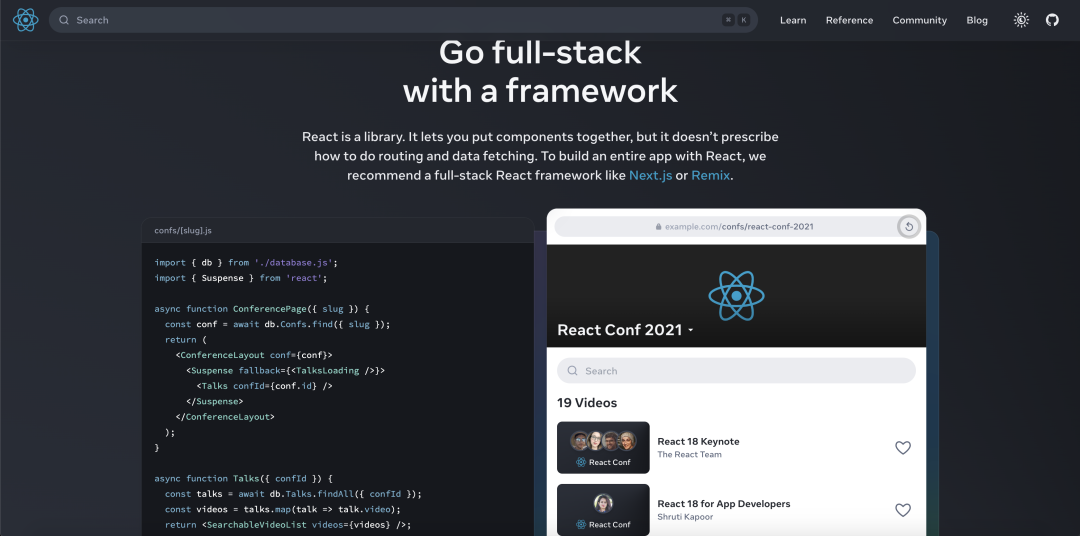Screen dimensions: 1080x536
Task: Click 'The React Team' speaker text
Action: click(689, 455)
